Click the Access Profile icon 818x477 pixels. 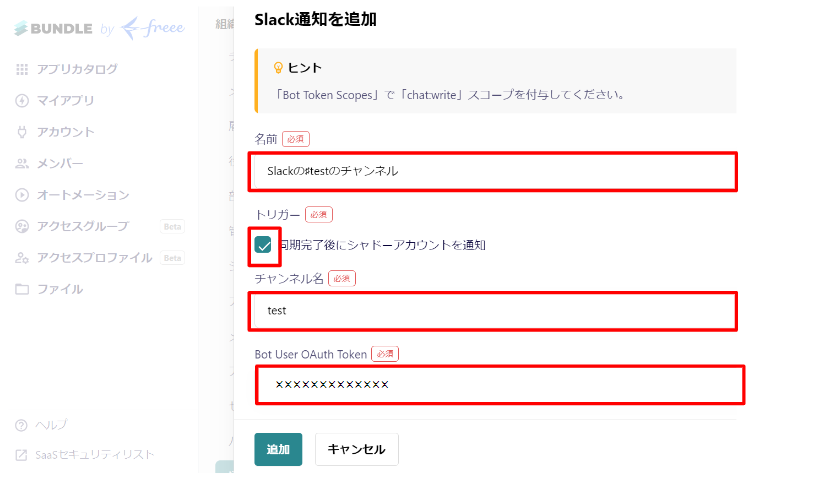pos(22,258)
